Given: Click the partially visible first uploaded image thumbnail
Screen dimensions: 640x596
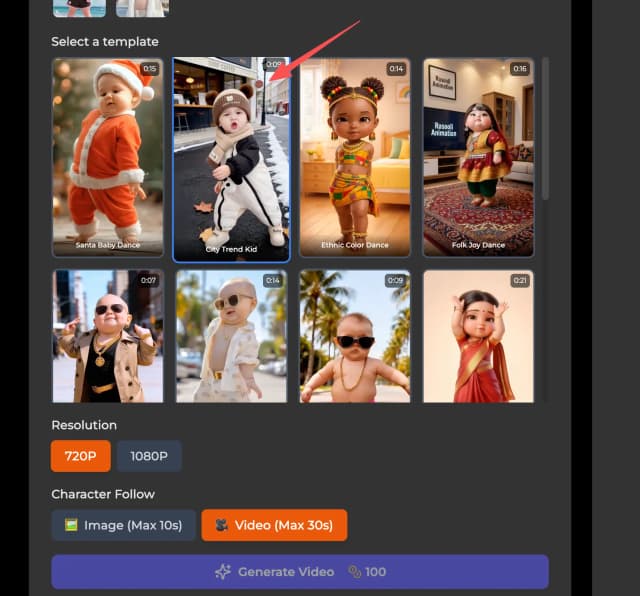Looking at the screenshot, I should coord(79,8).
